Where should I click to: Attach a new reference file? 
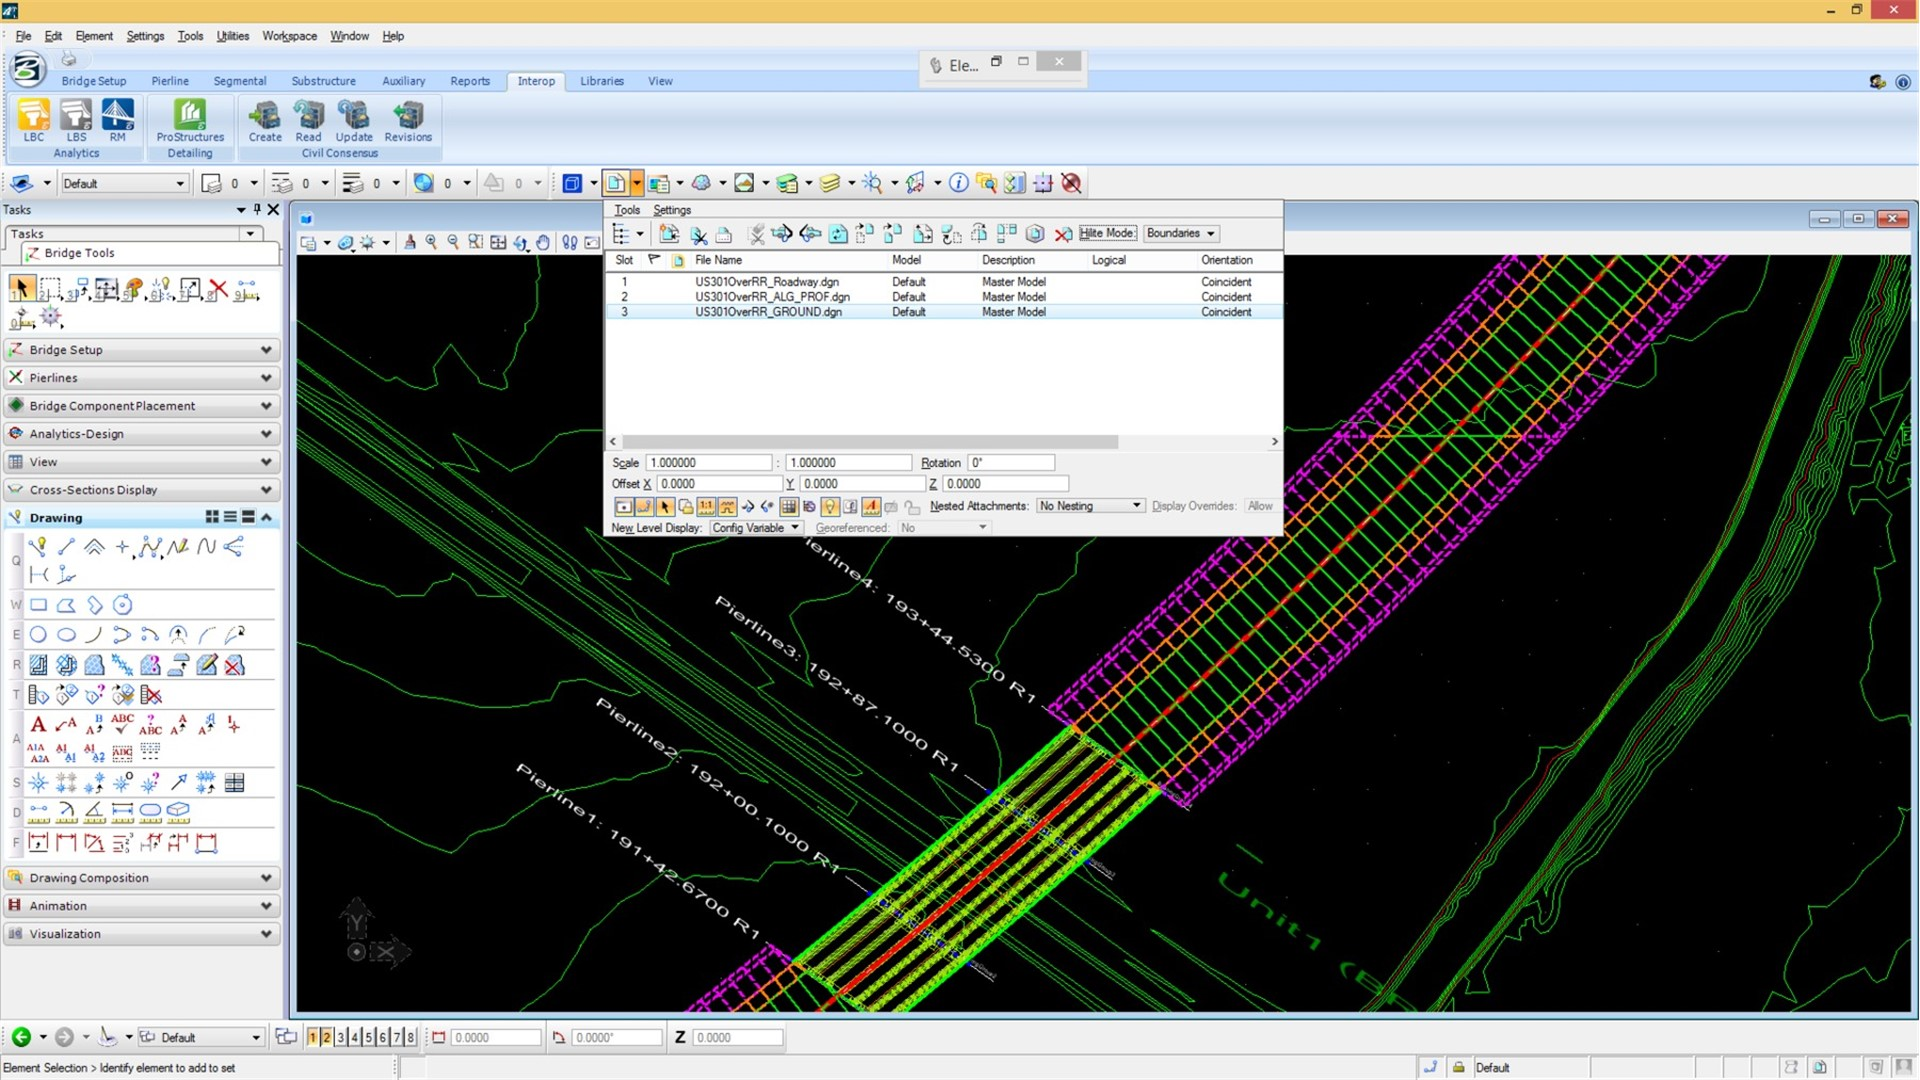click(x=669, y=234)
